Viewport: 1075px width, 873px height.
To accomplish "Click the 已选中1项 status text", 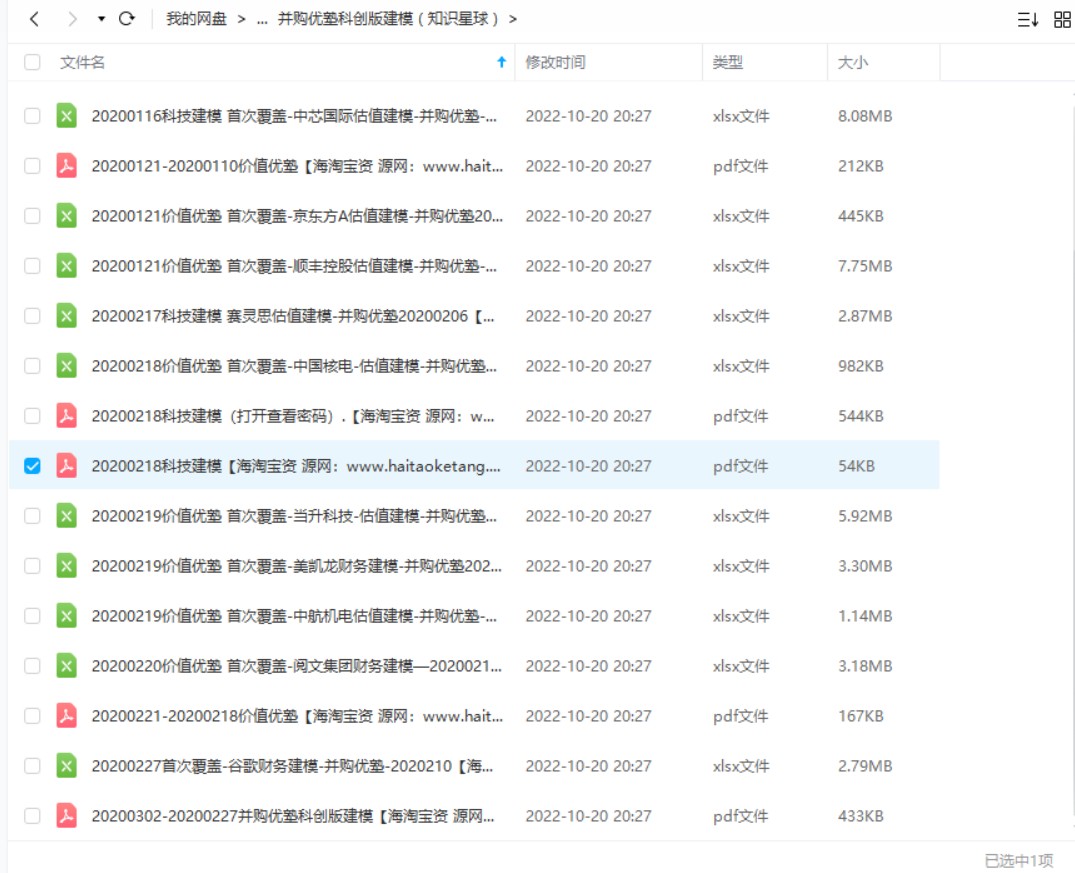I will tap(1019, 860).
